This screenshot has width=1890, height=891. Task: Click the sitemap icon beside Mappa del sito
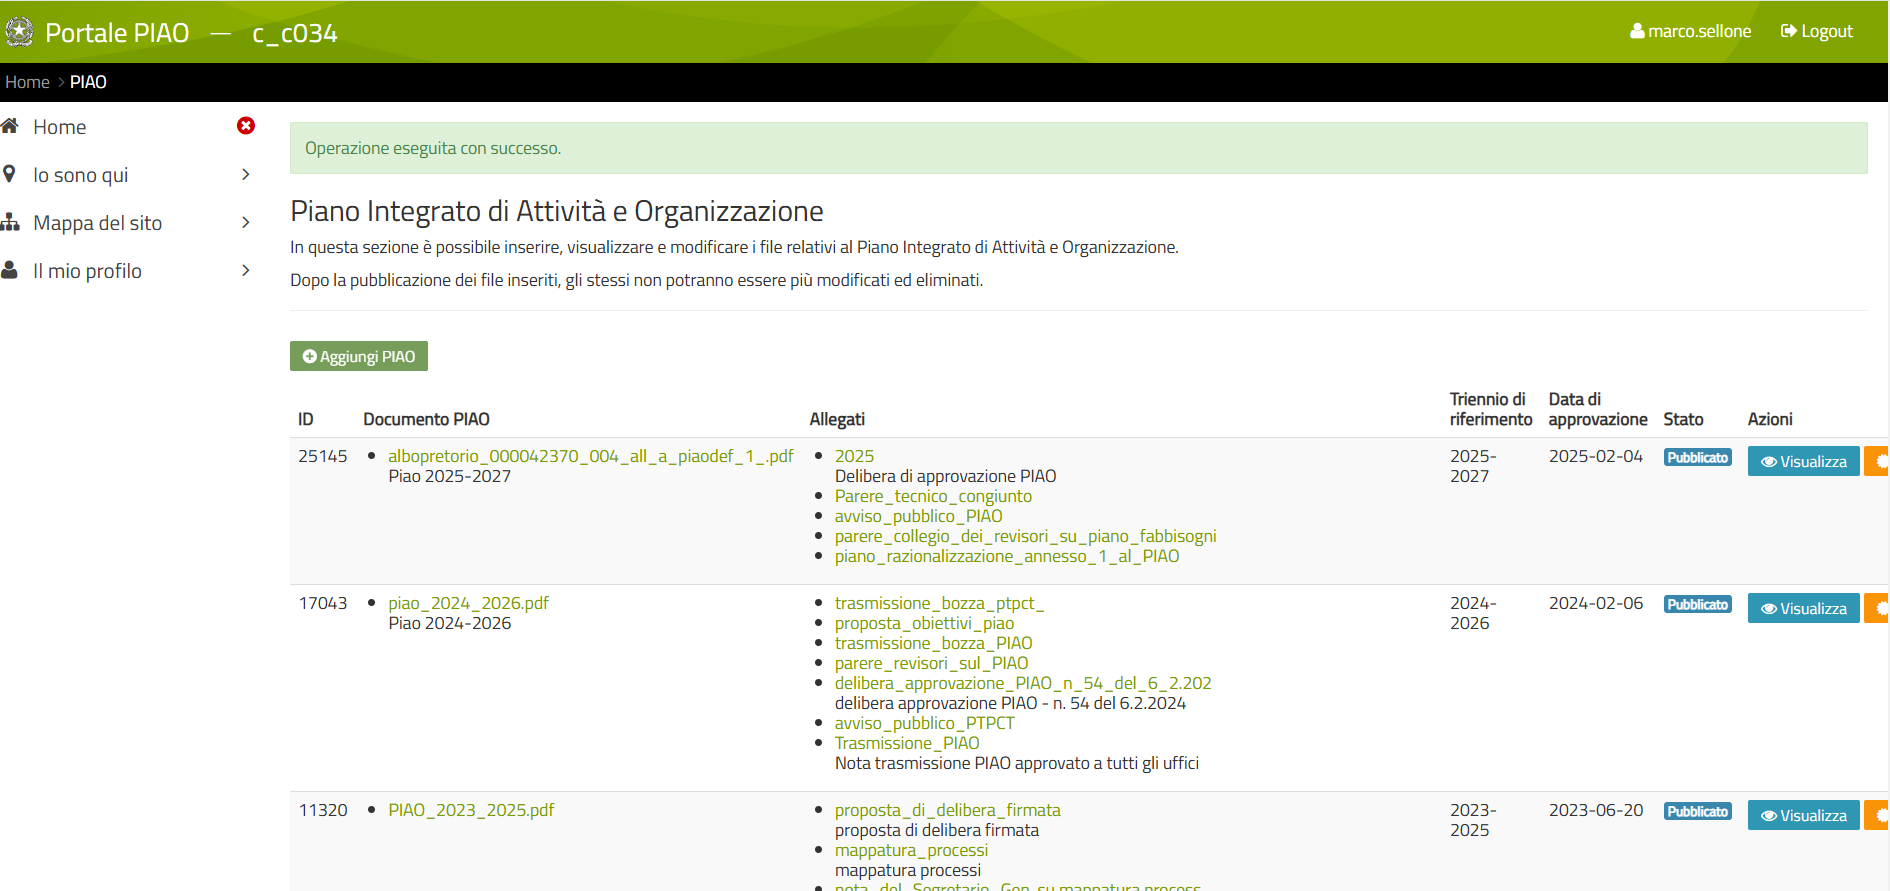click(11, 222)
